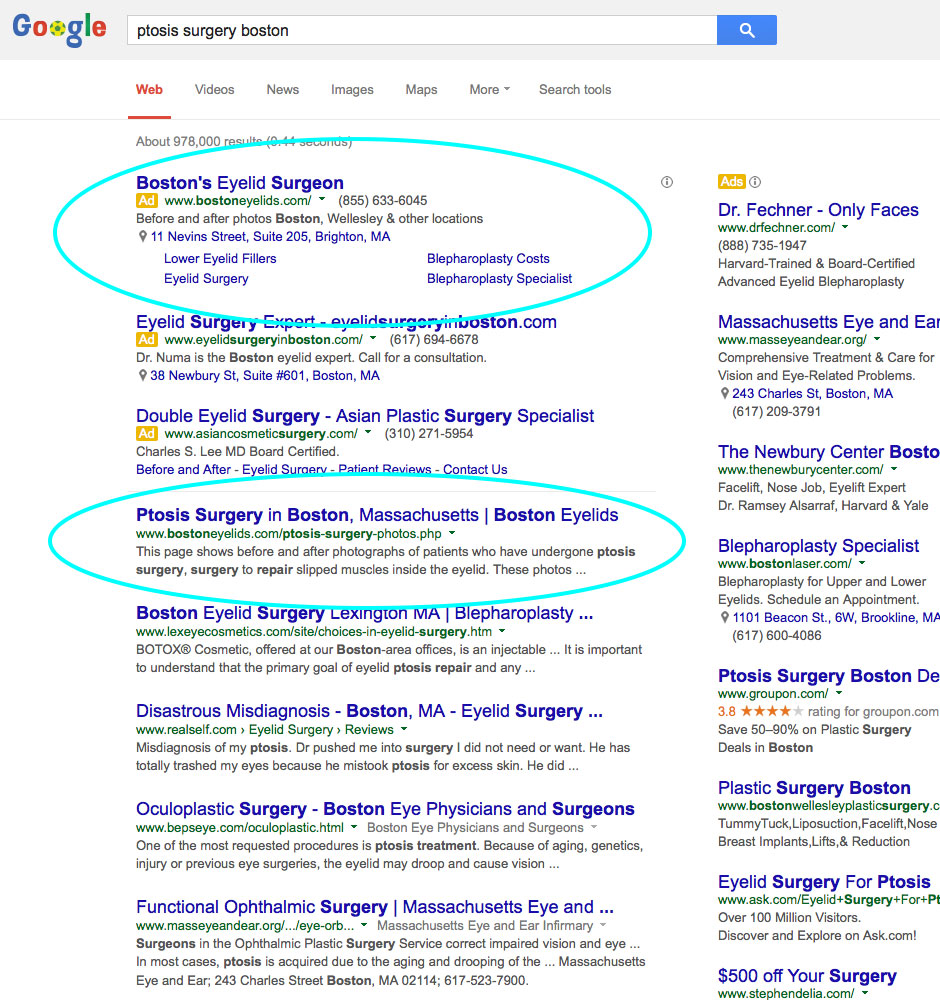This screenshot has width=940, height=1000.
Task: Open Boston's Eyelid Surgeon ad
Action: click(x=240, y=183)
